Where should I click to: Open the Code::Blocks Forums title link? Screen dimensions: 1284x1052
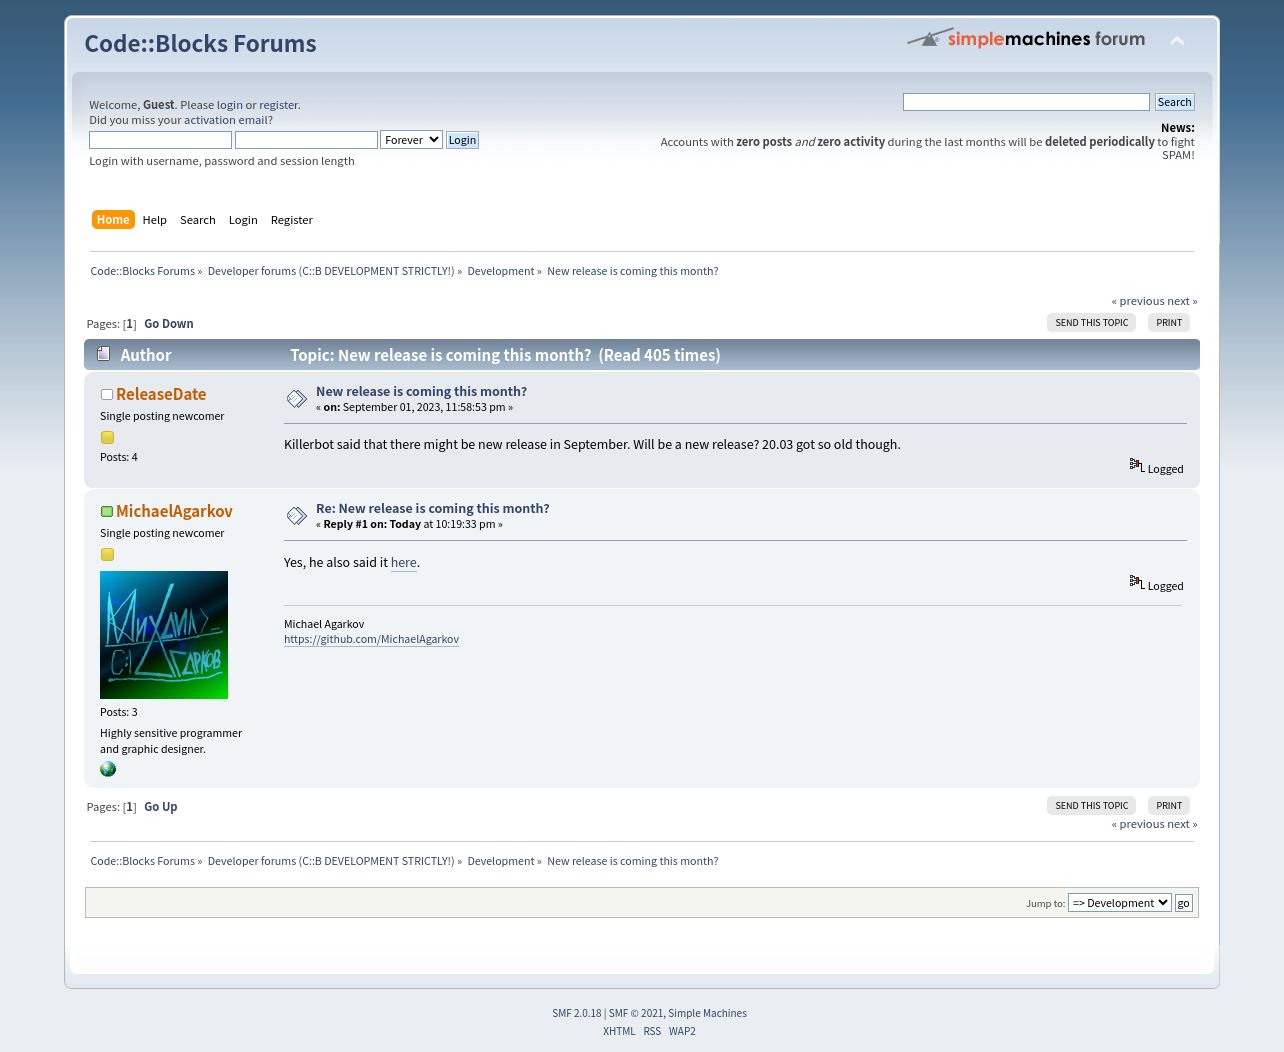pyautogui.click(x=200, y=44)
